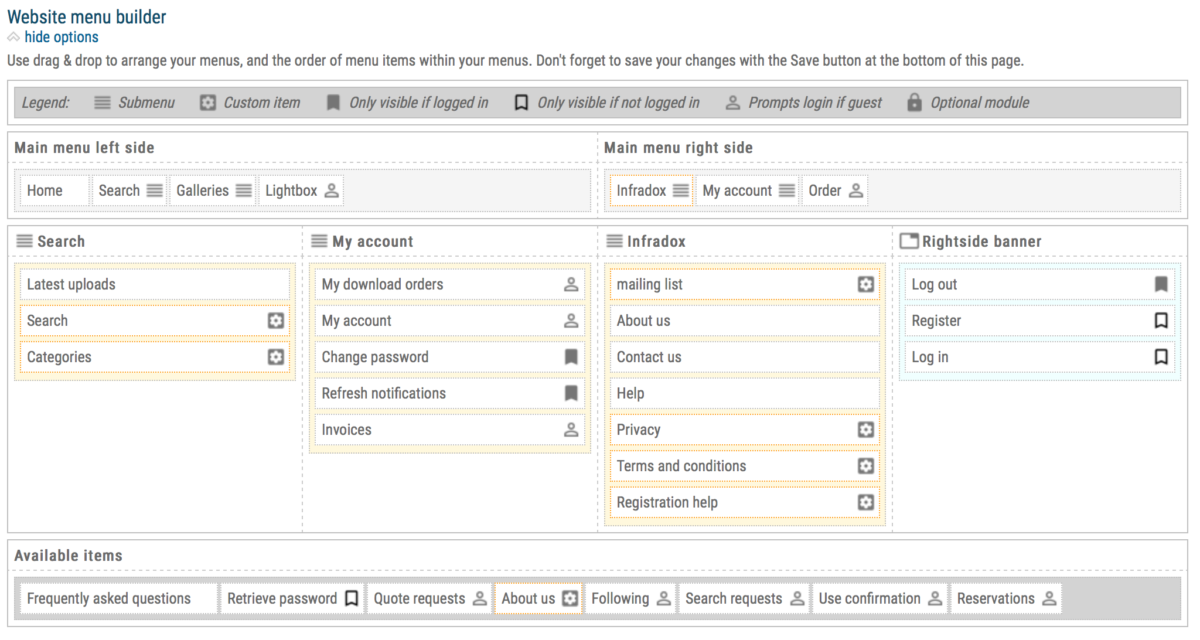Click the 'Website menu builder' heading link
1200x640 pixels.
point(86,16)
